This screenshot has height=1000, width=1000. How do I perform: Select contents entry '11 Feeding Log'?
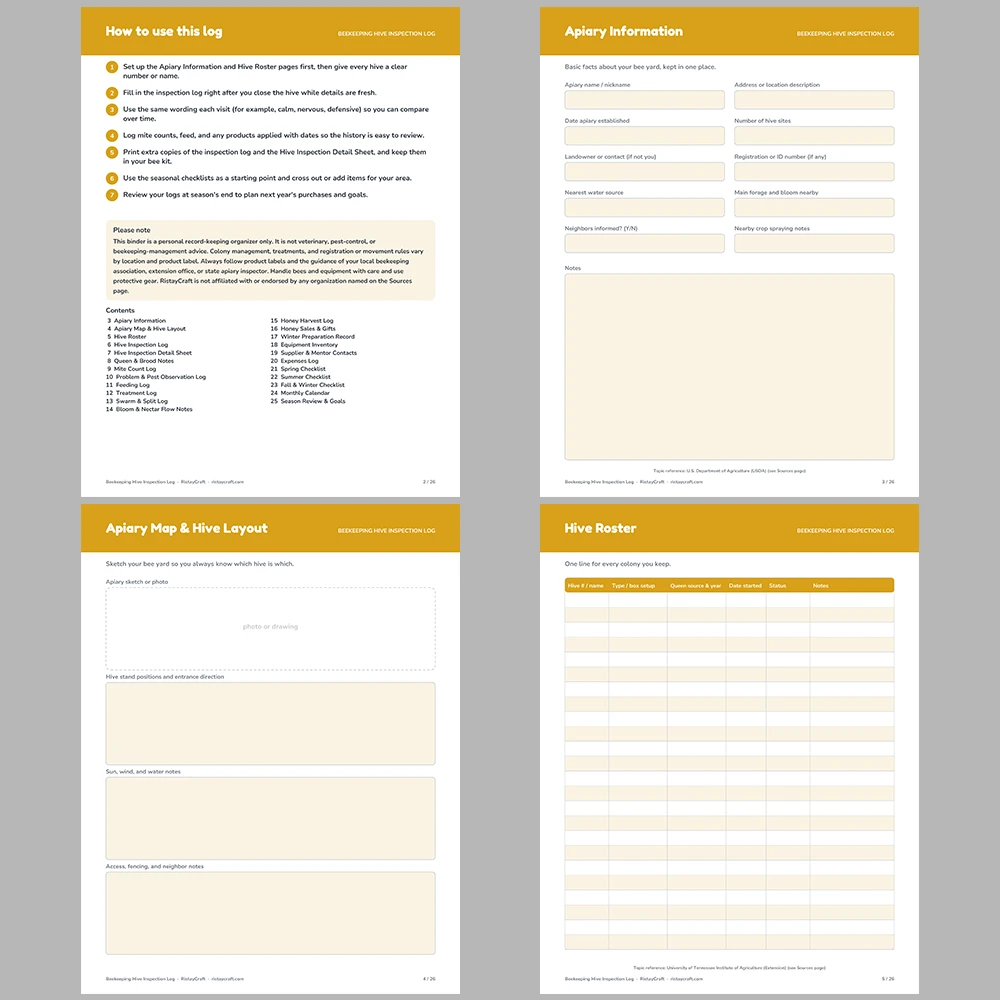coord(128,385)
